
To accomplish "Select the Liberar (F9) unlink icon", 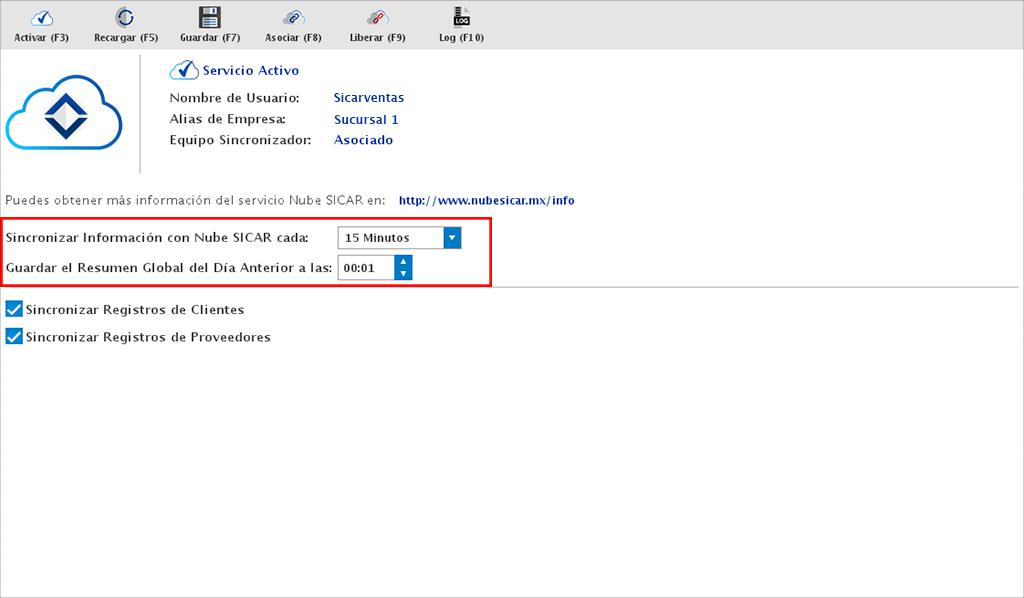I will click(x=377, y=17).
